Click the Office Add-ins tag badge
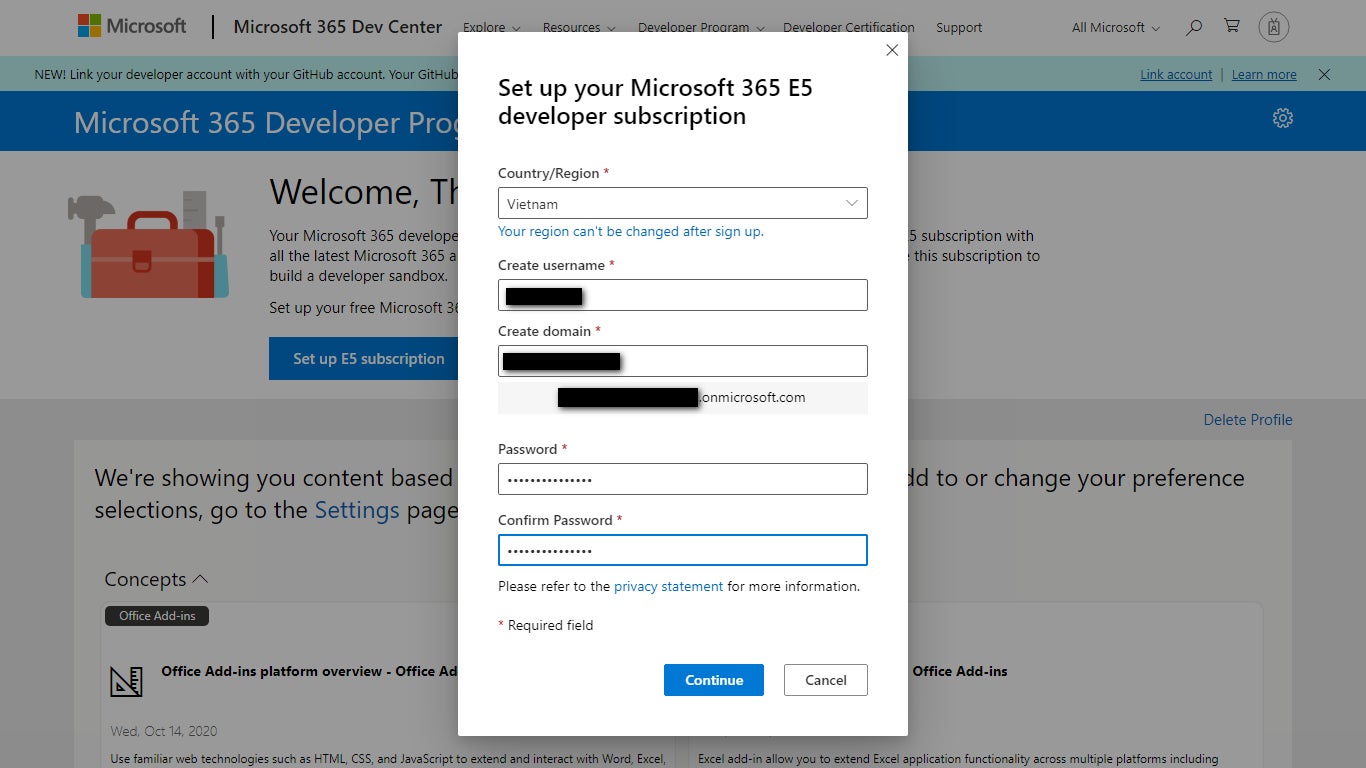 point(157,616)
